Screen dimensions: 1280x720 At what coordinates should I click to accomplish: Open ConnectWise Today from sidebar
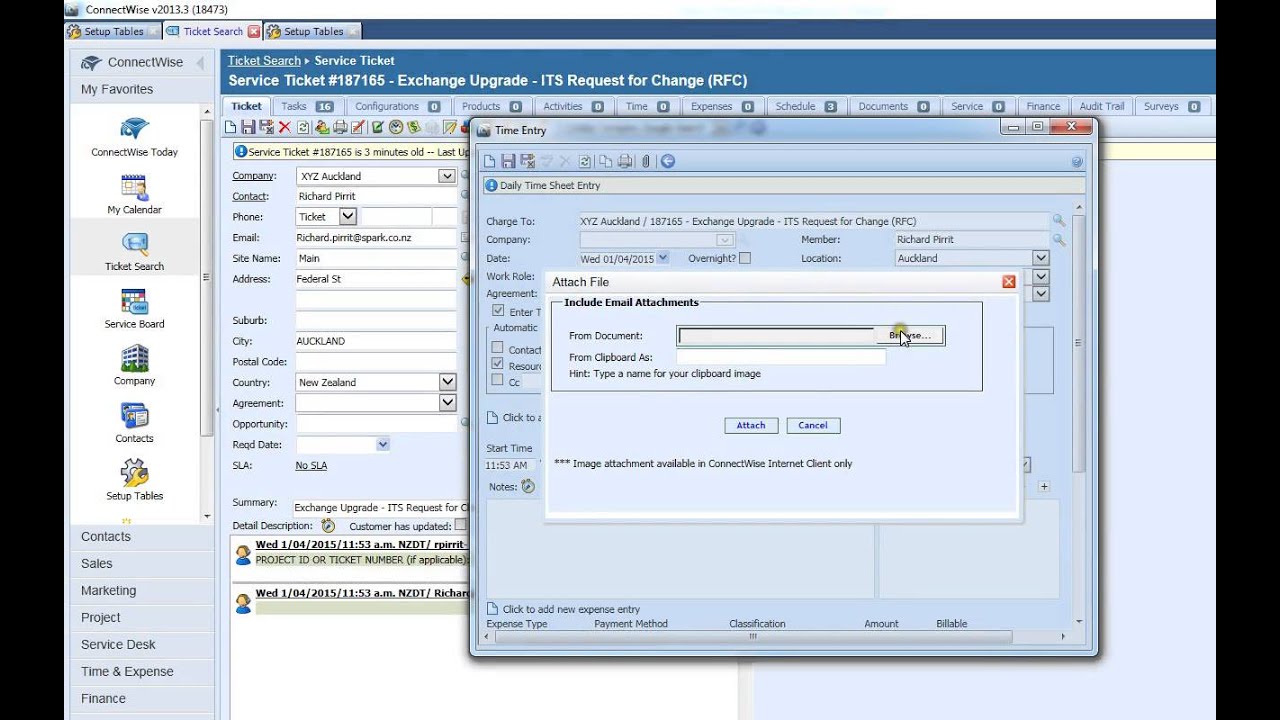134,138
